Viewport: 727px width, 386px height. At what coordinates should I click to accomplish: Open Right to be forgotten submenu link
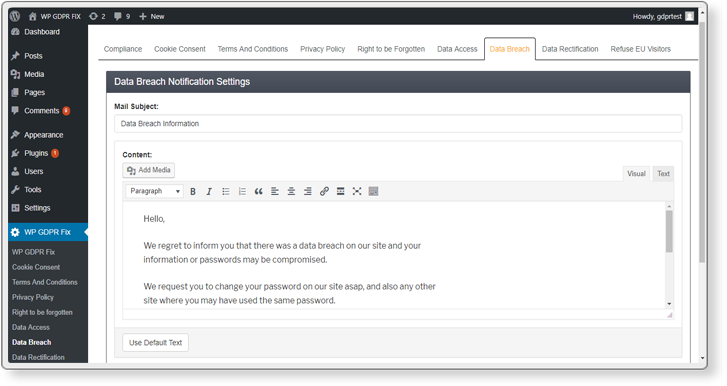(x=42, y=312)
